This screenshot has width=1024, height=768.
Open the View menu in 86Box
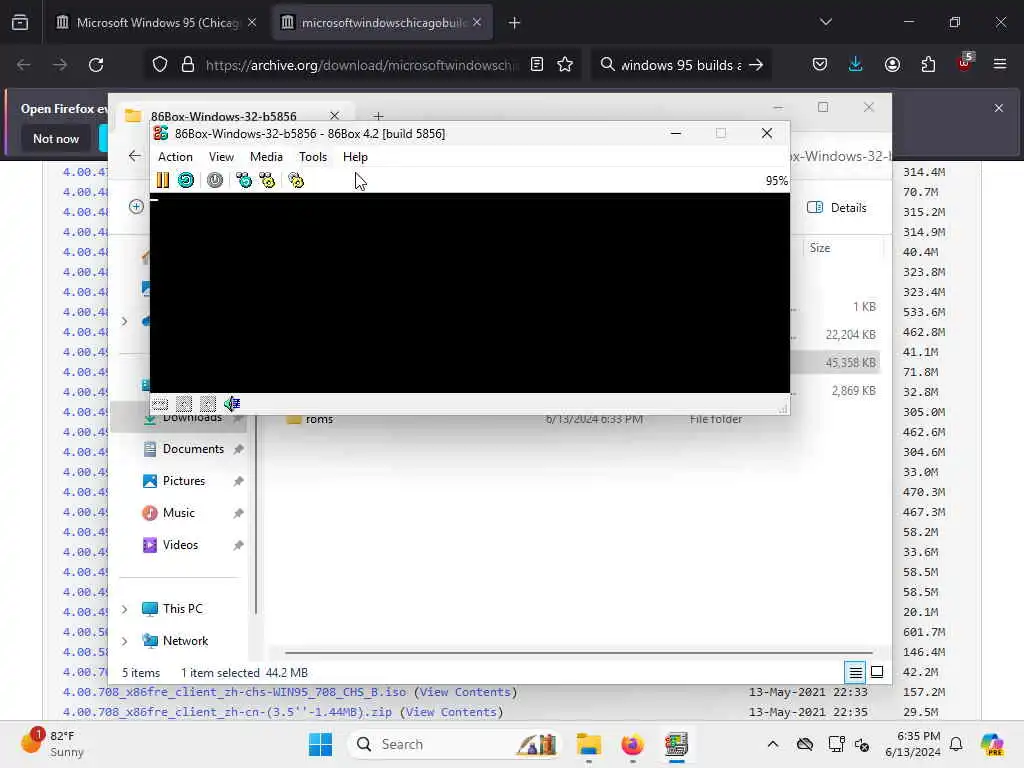pos(221,157)
